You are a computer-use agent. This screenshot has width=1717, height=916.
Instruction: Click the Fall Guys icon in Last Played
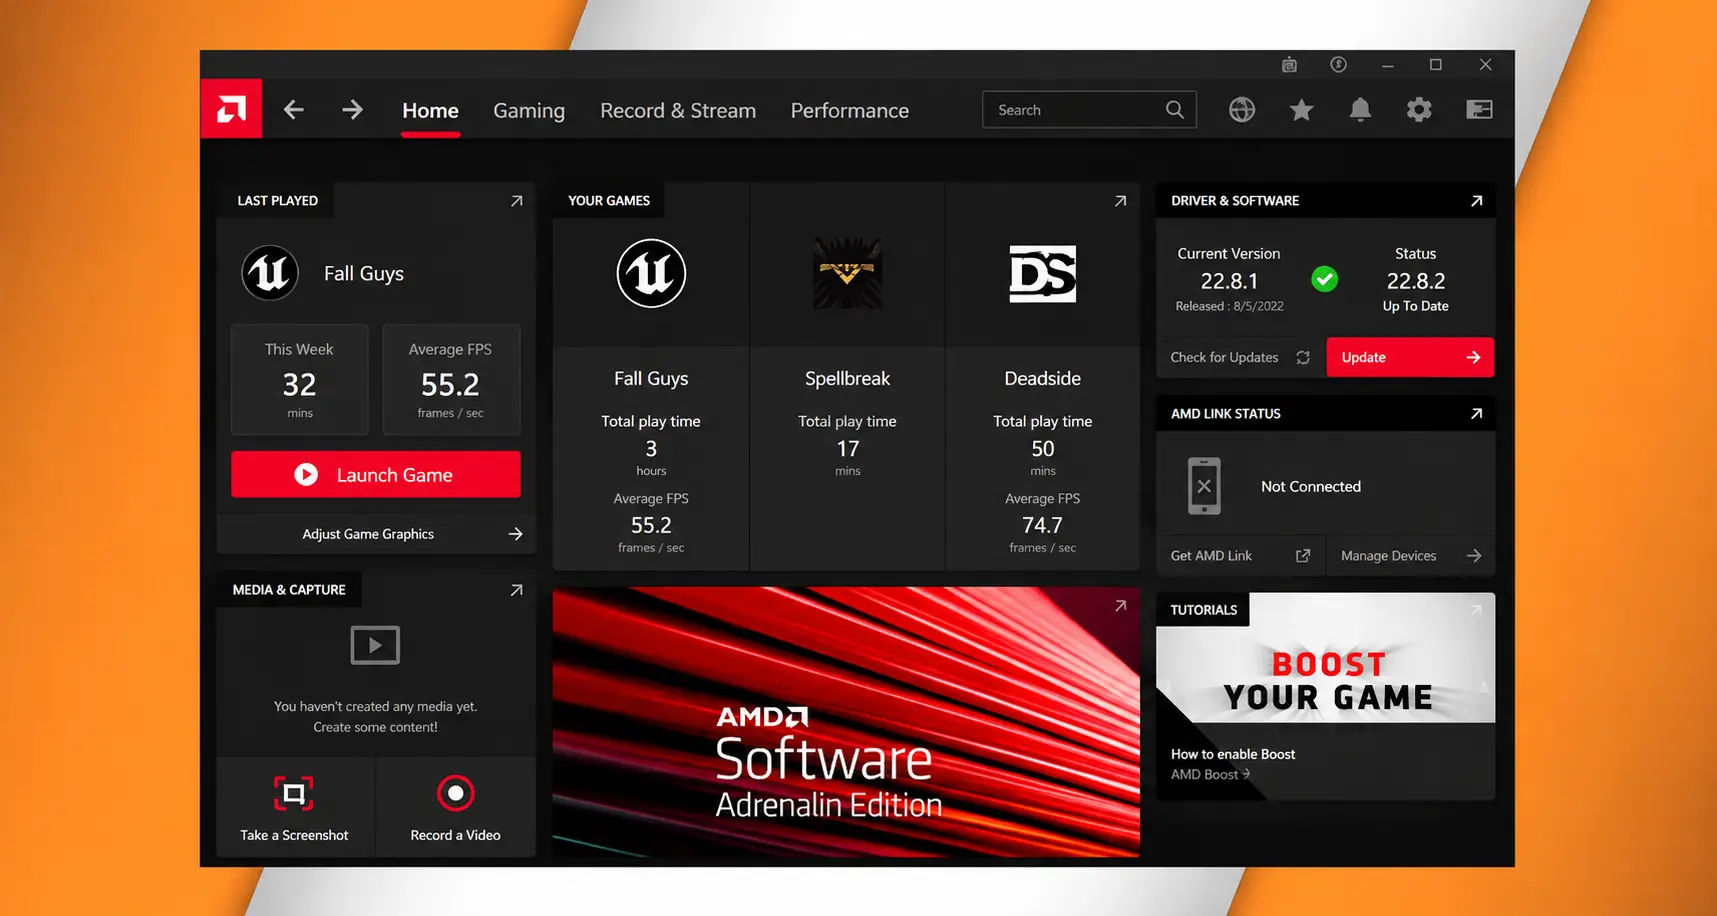[270, 273]
